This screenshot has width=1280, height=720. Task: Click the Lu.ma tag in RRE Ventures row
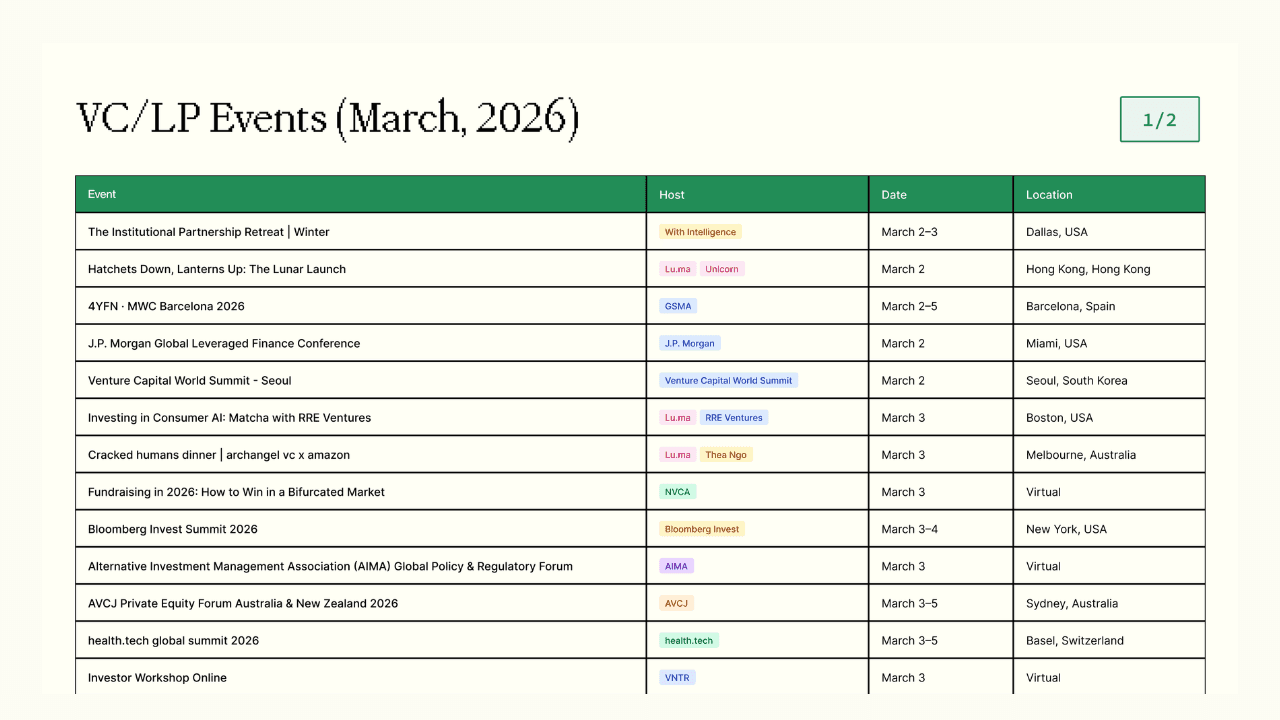tap(677, 417)
